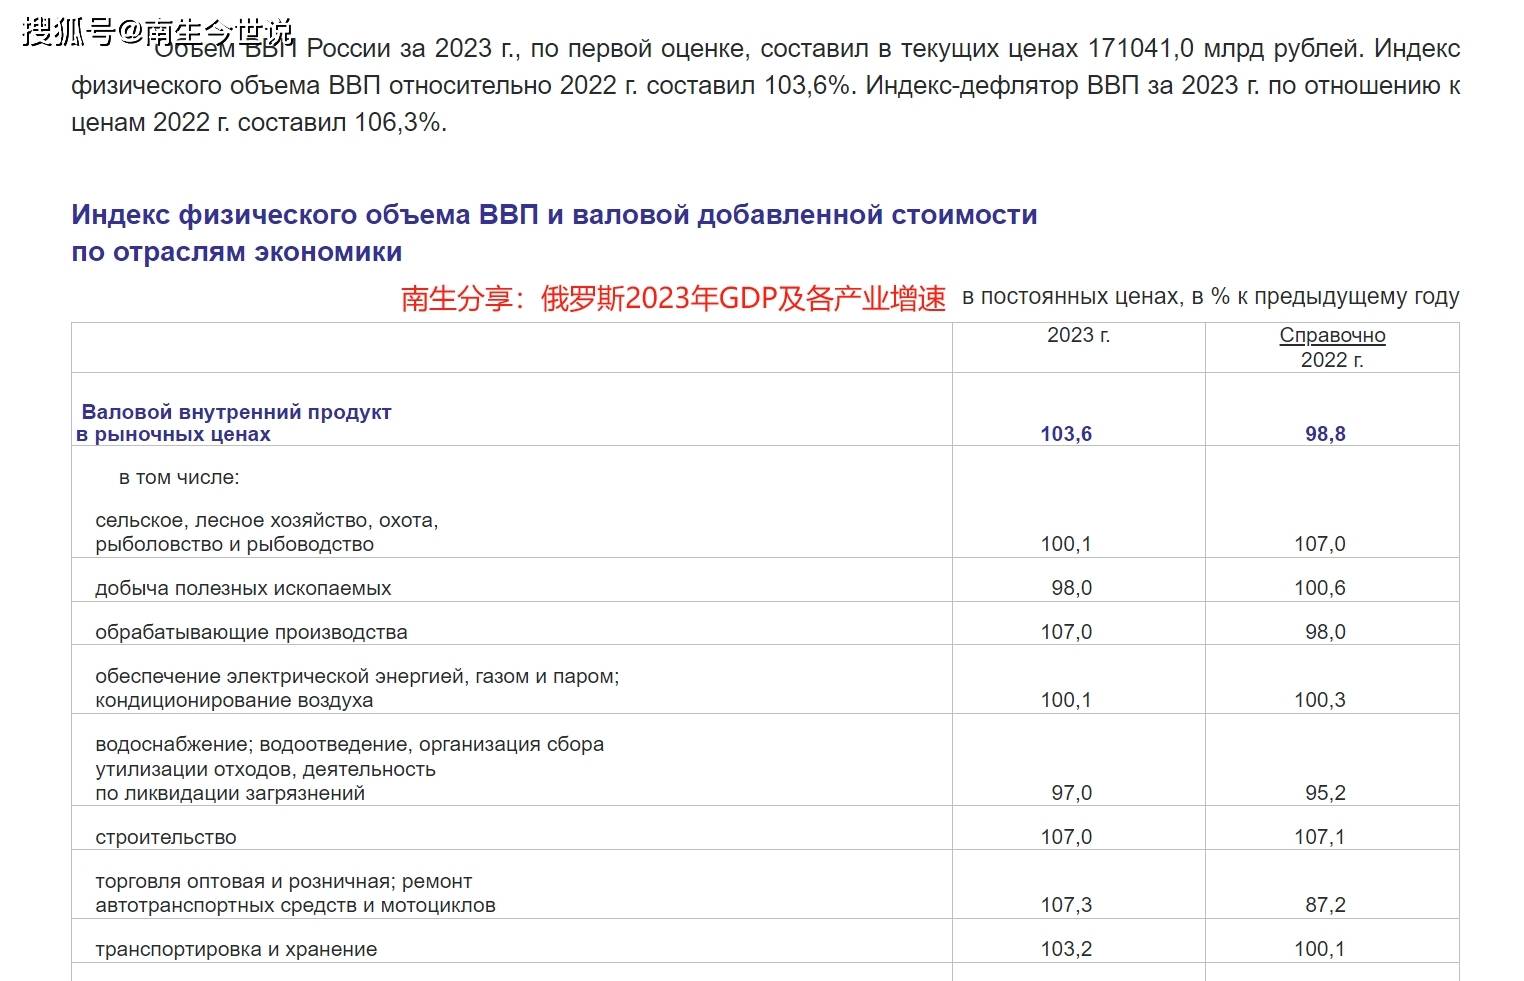Select the 2023 г. column header cell

pos(1077,336)
